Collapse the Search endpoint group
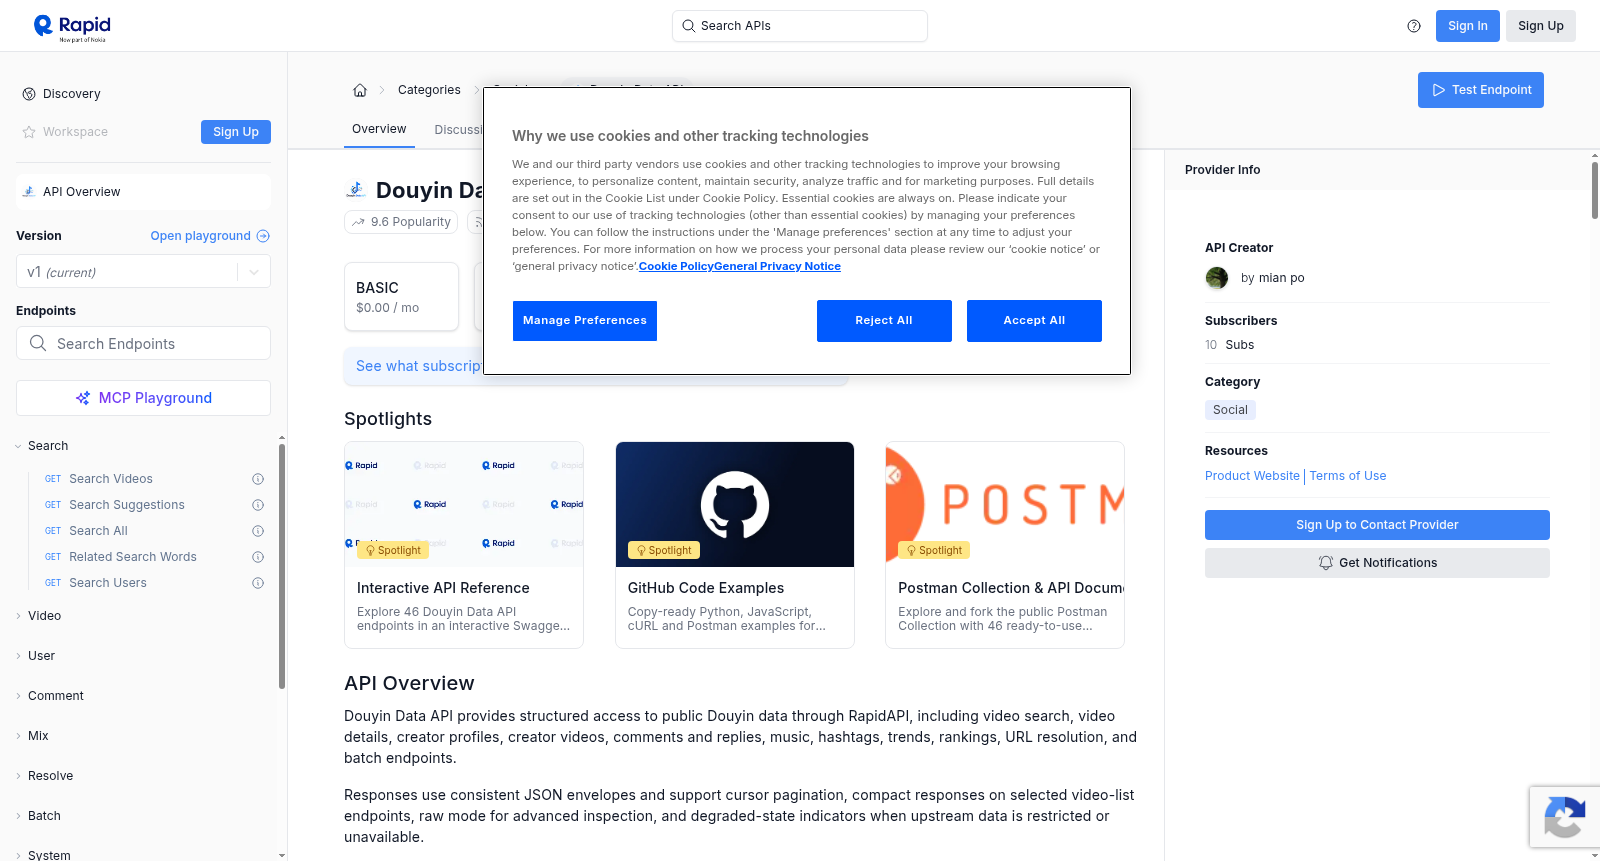Viewport: 1600px width, 861px height. (x=18, y=446)
